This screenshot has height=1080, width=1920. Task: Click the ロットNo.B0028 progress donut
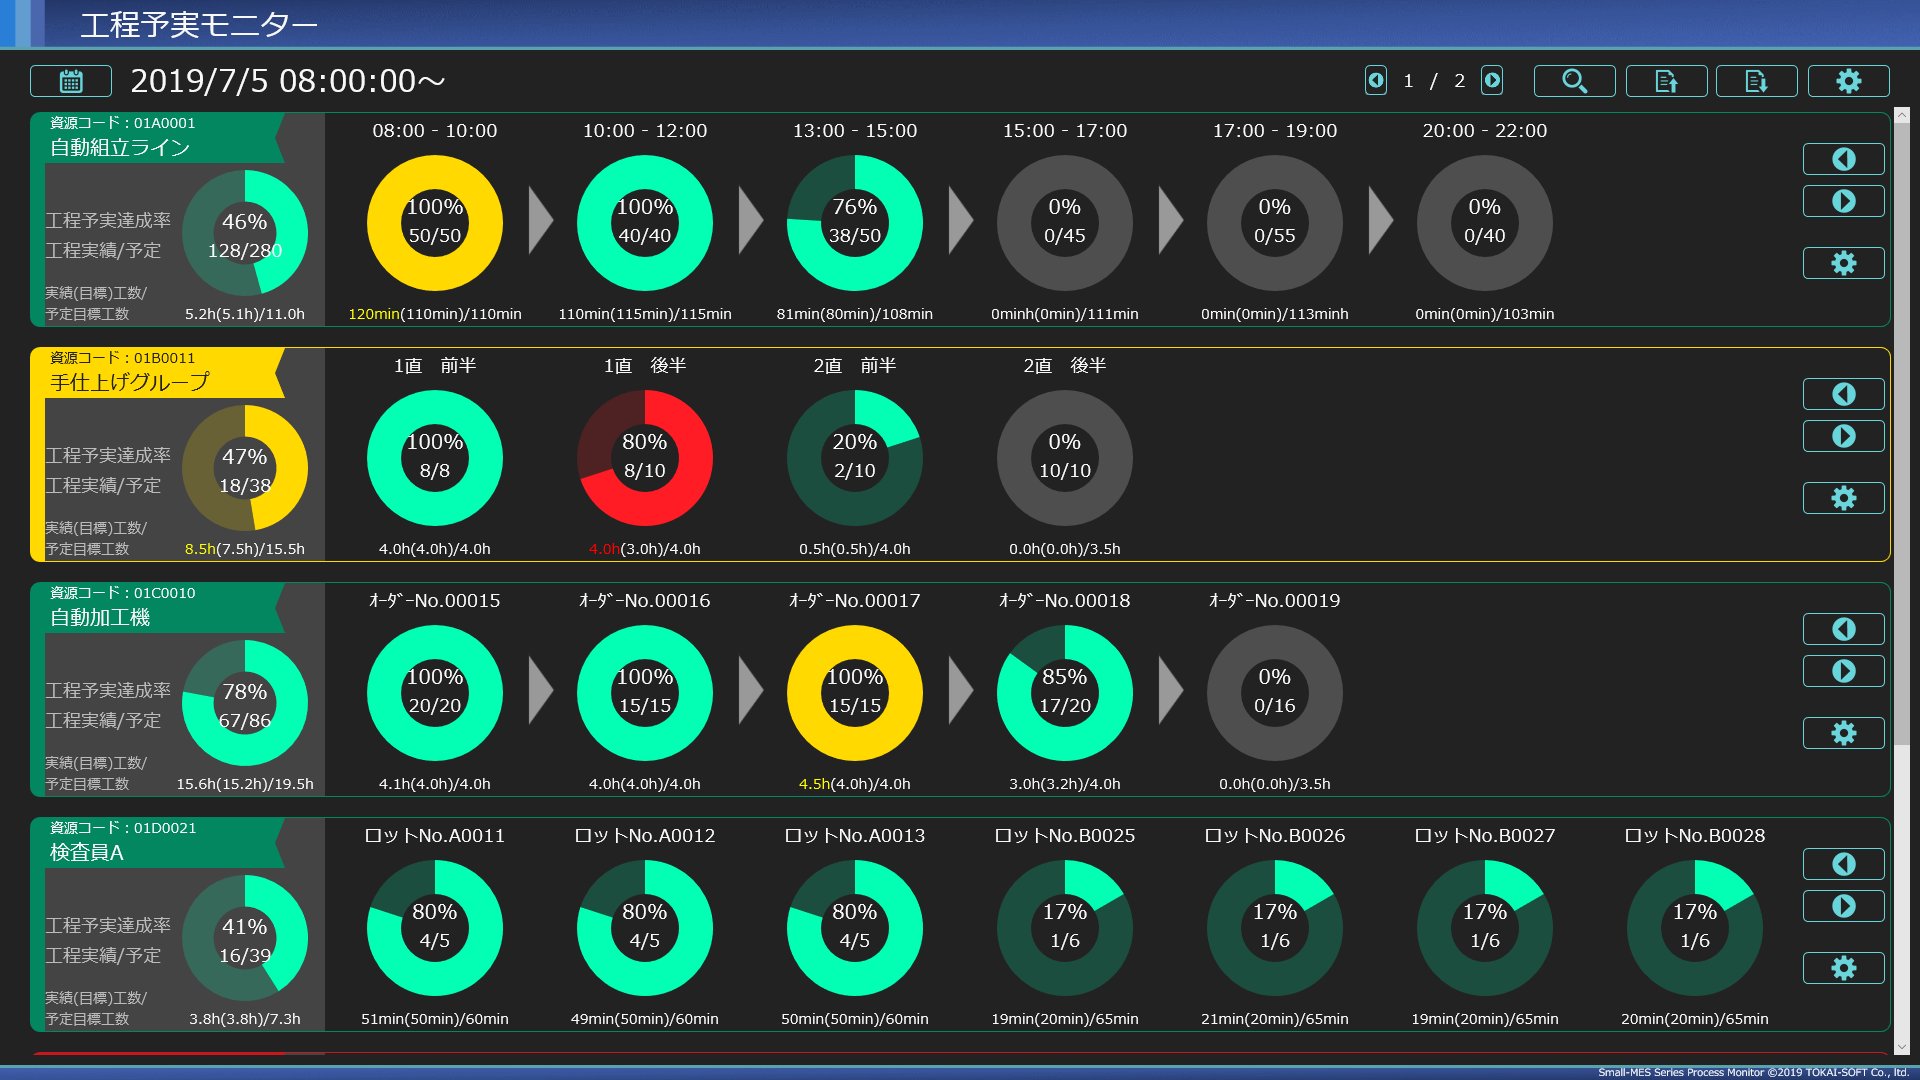(1694, 927)
